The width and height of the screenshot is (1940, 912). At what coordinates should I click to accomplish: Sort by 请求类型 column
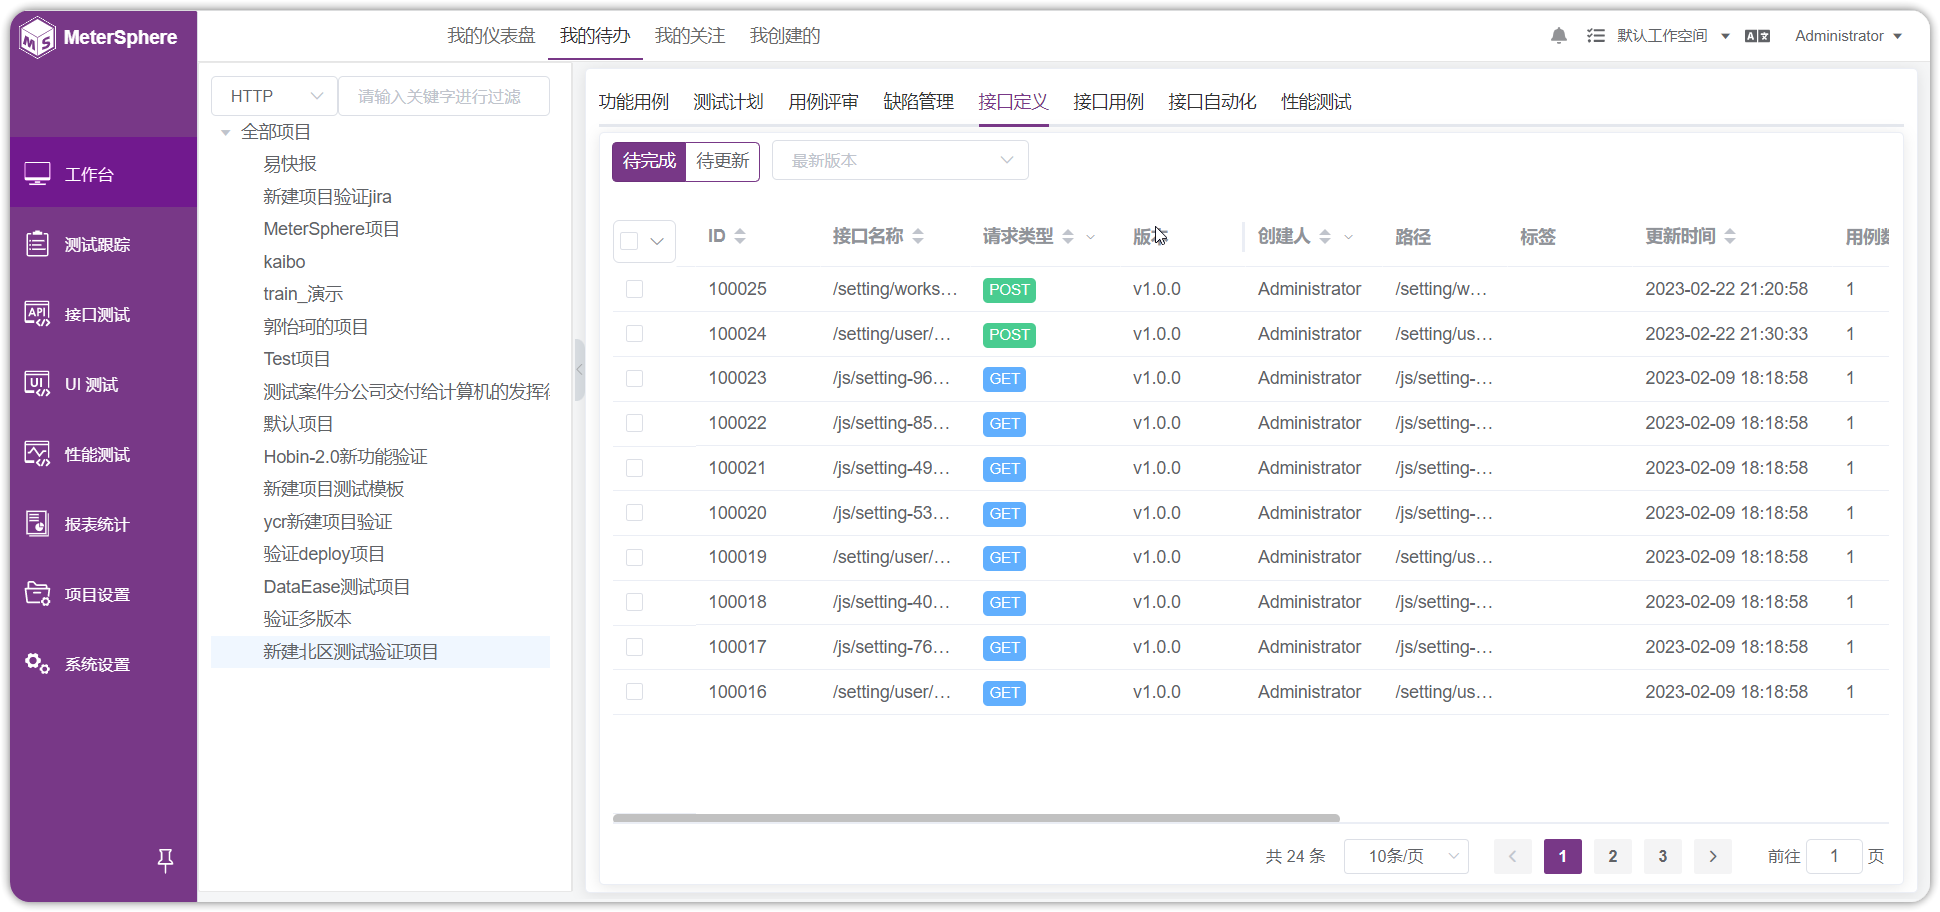(1068, 236)
